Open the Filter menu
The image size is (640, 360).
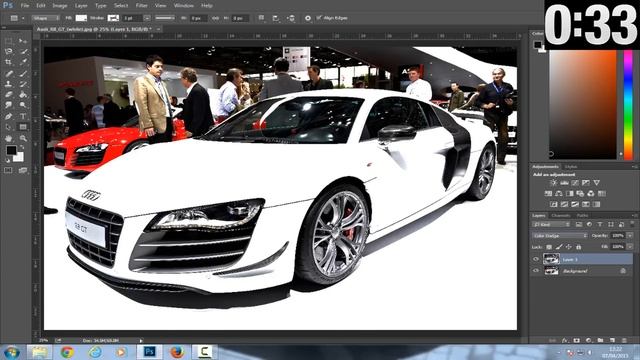tap(142, 5)
